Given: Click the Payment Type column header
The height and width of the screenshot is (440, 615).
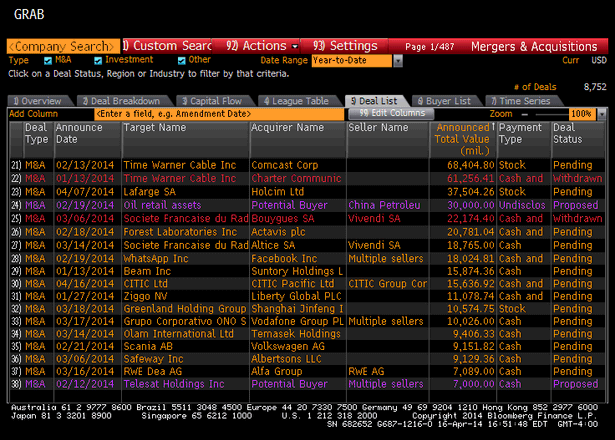Looking at the screenshot, I should point(524,139).
